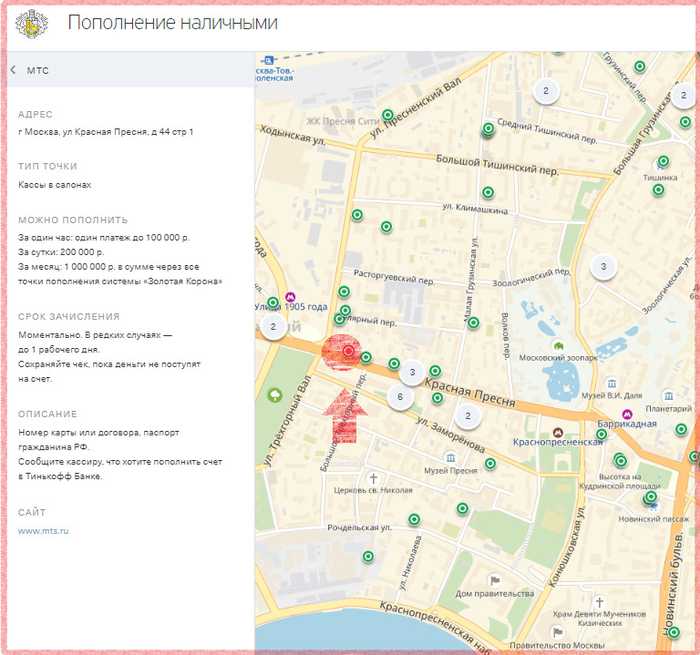This screenshot has width=700, height=655.
Task: Click the Московский зоопарк landmark icon
Action: (558, 346)
